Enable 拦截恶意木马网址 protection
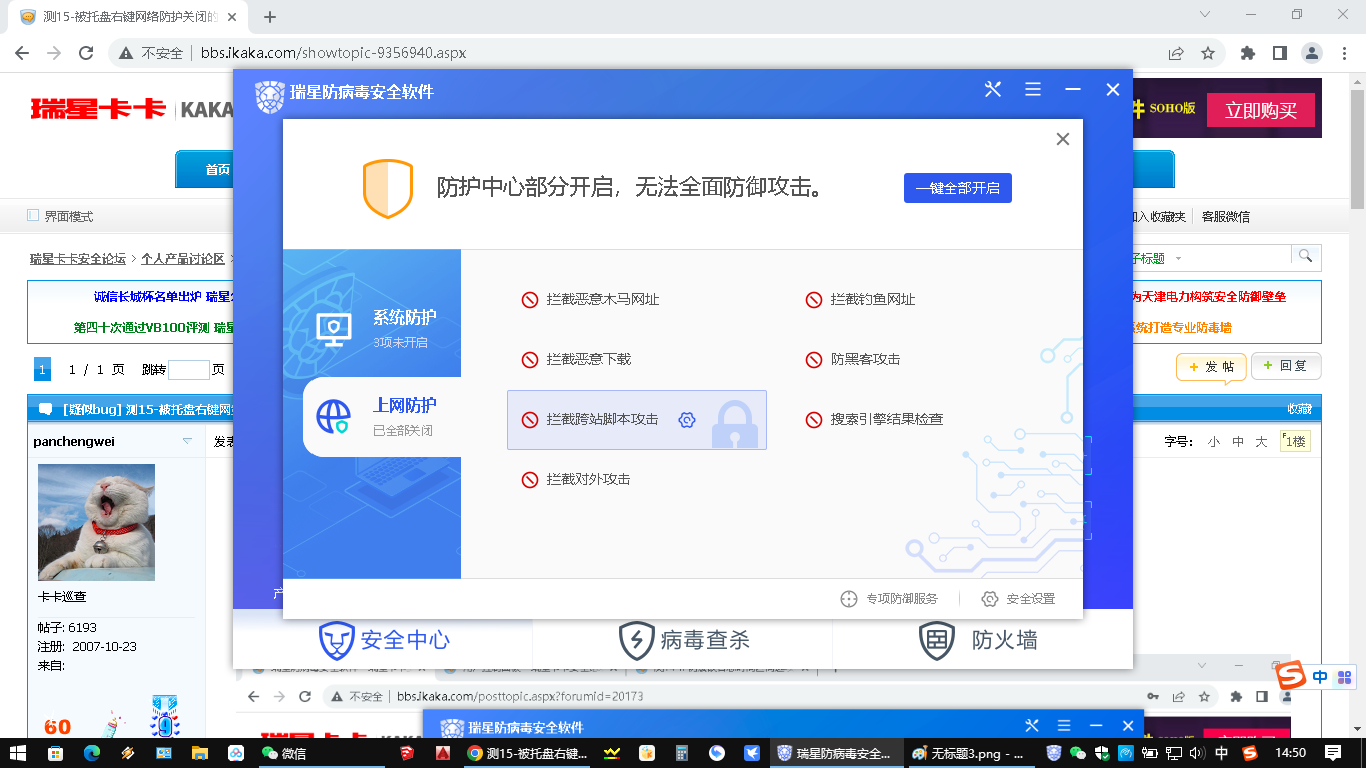 530,300
